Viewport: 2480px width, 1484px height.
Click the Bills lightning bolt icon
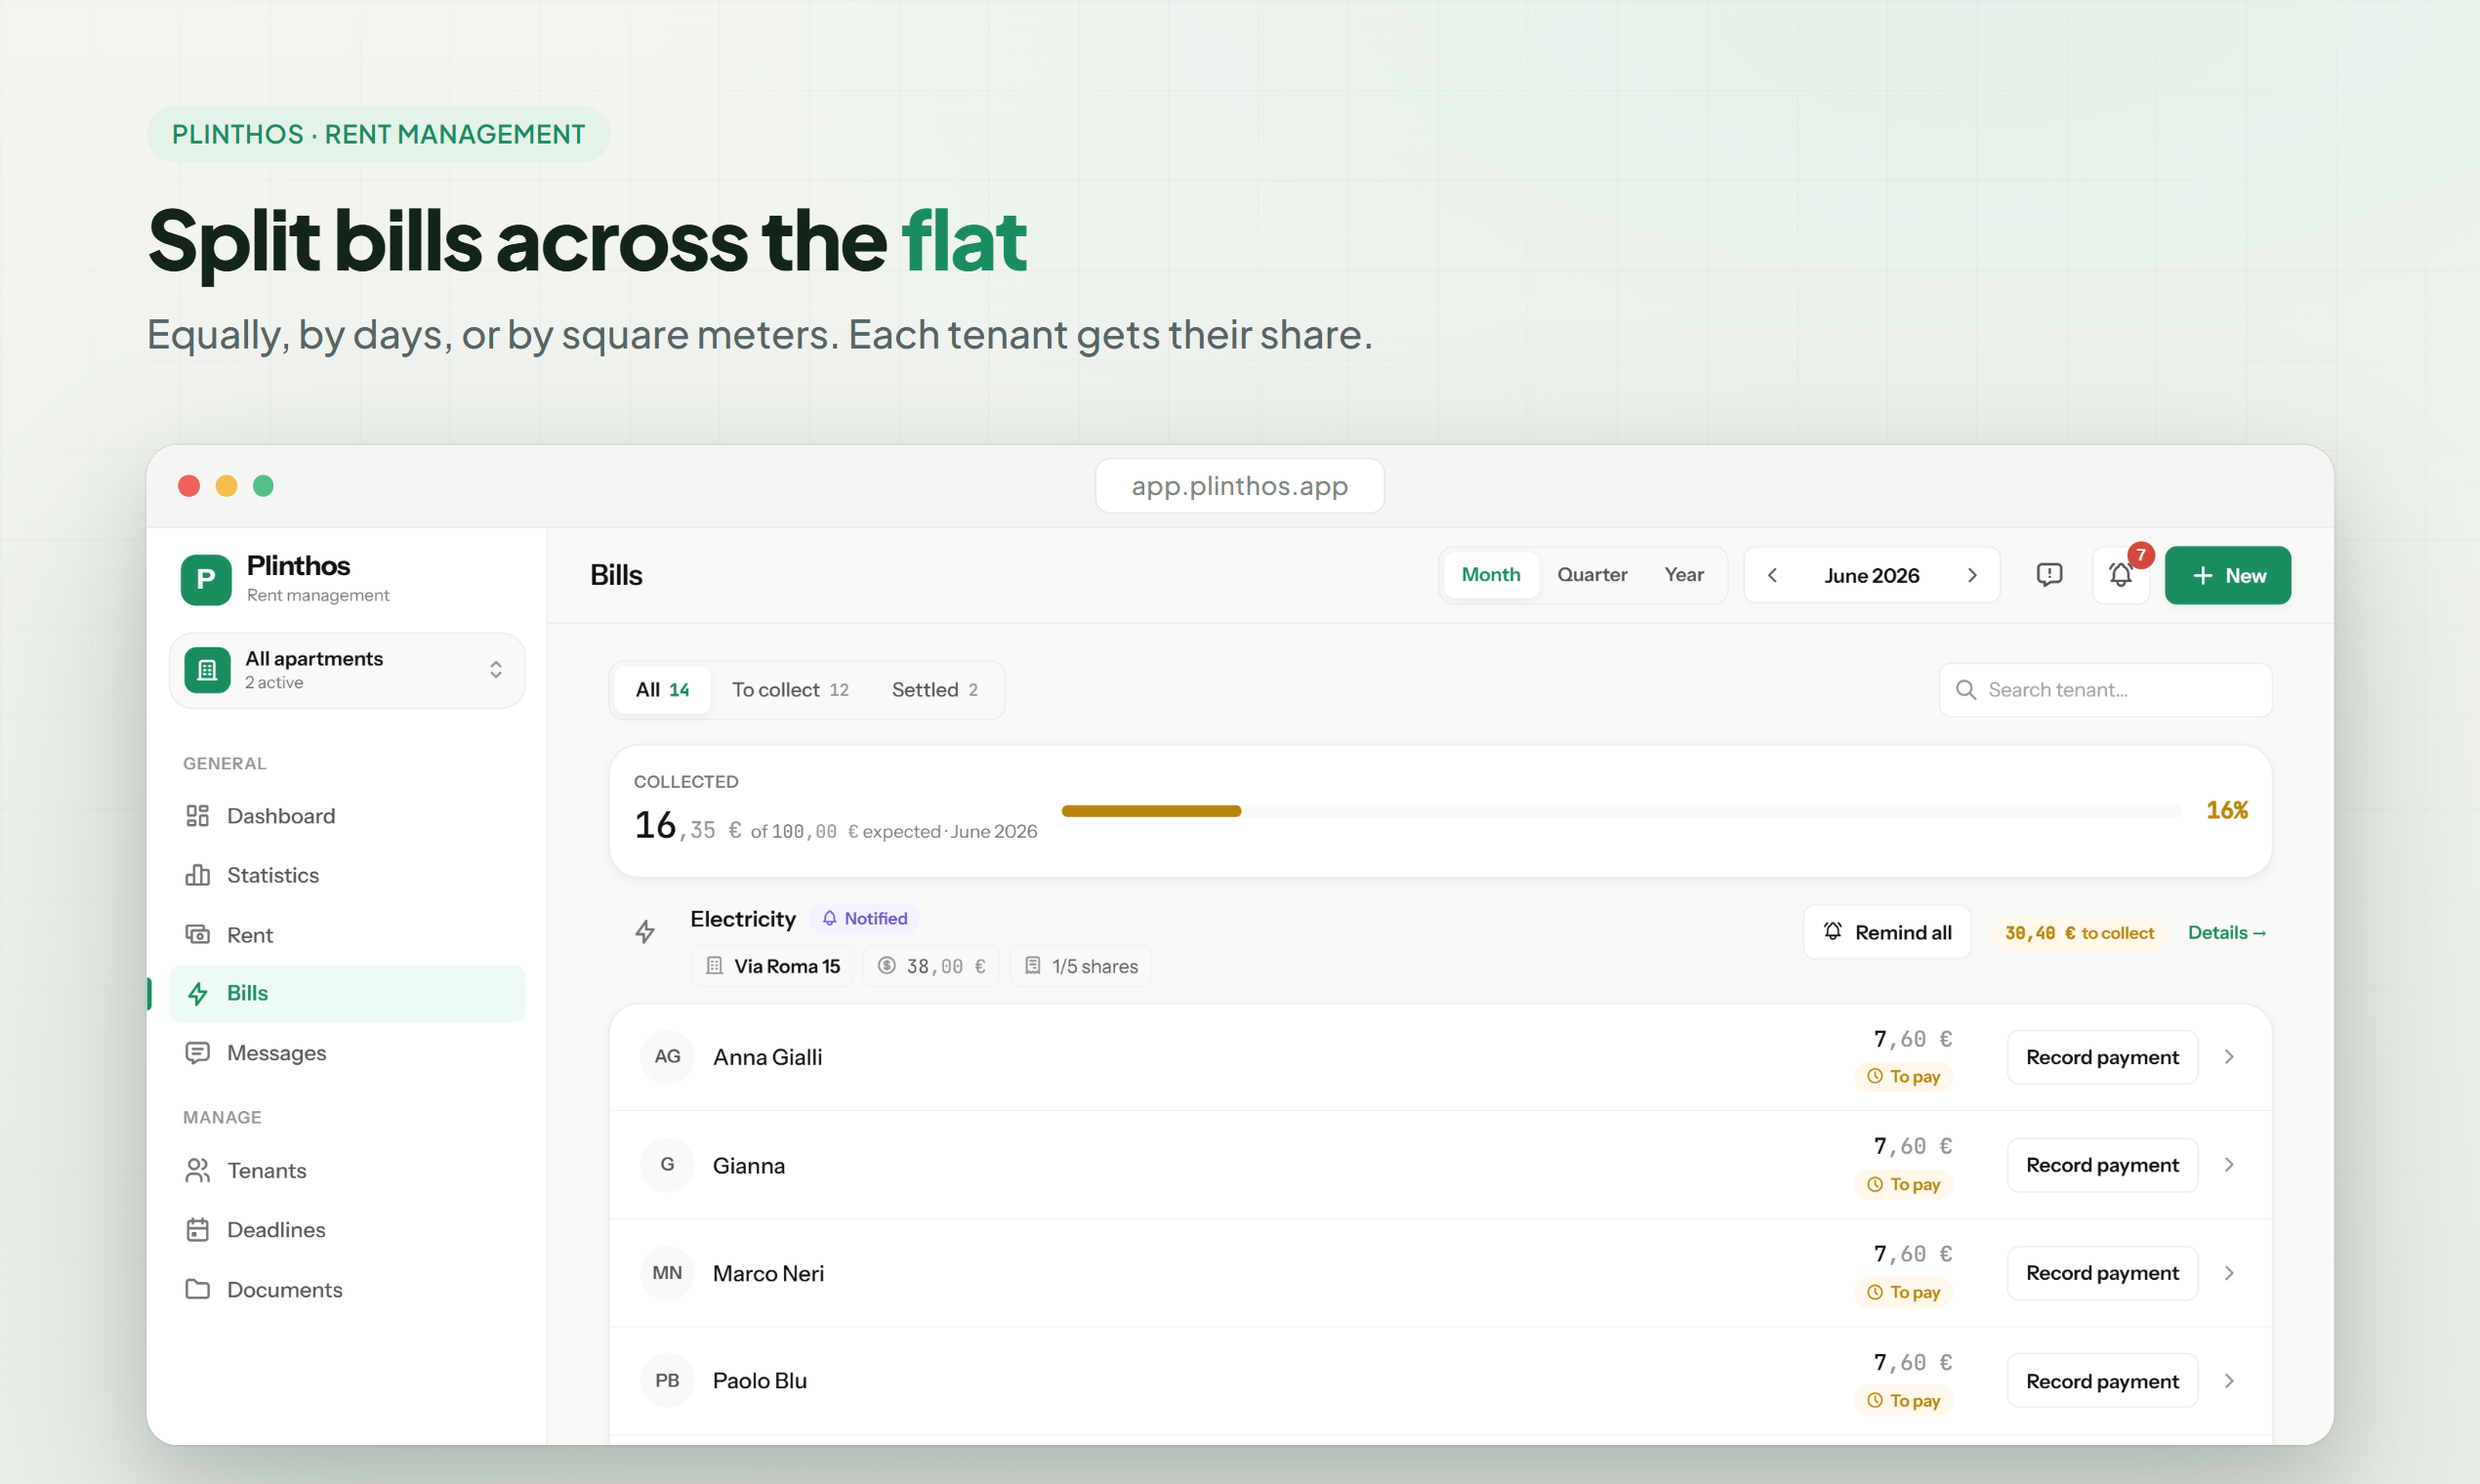(x=198, y=993)
